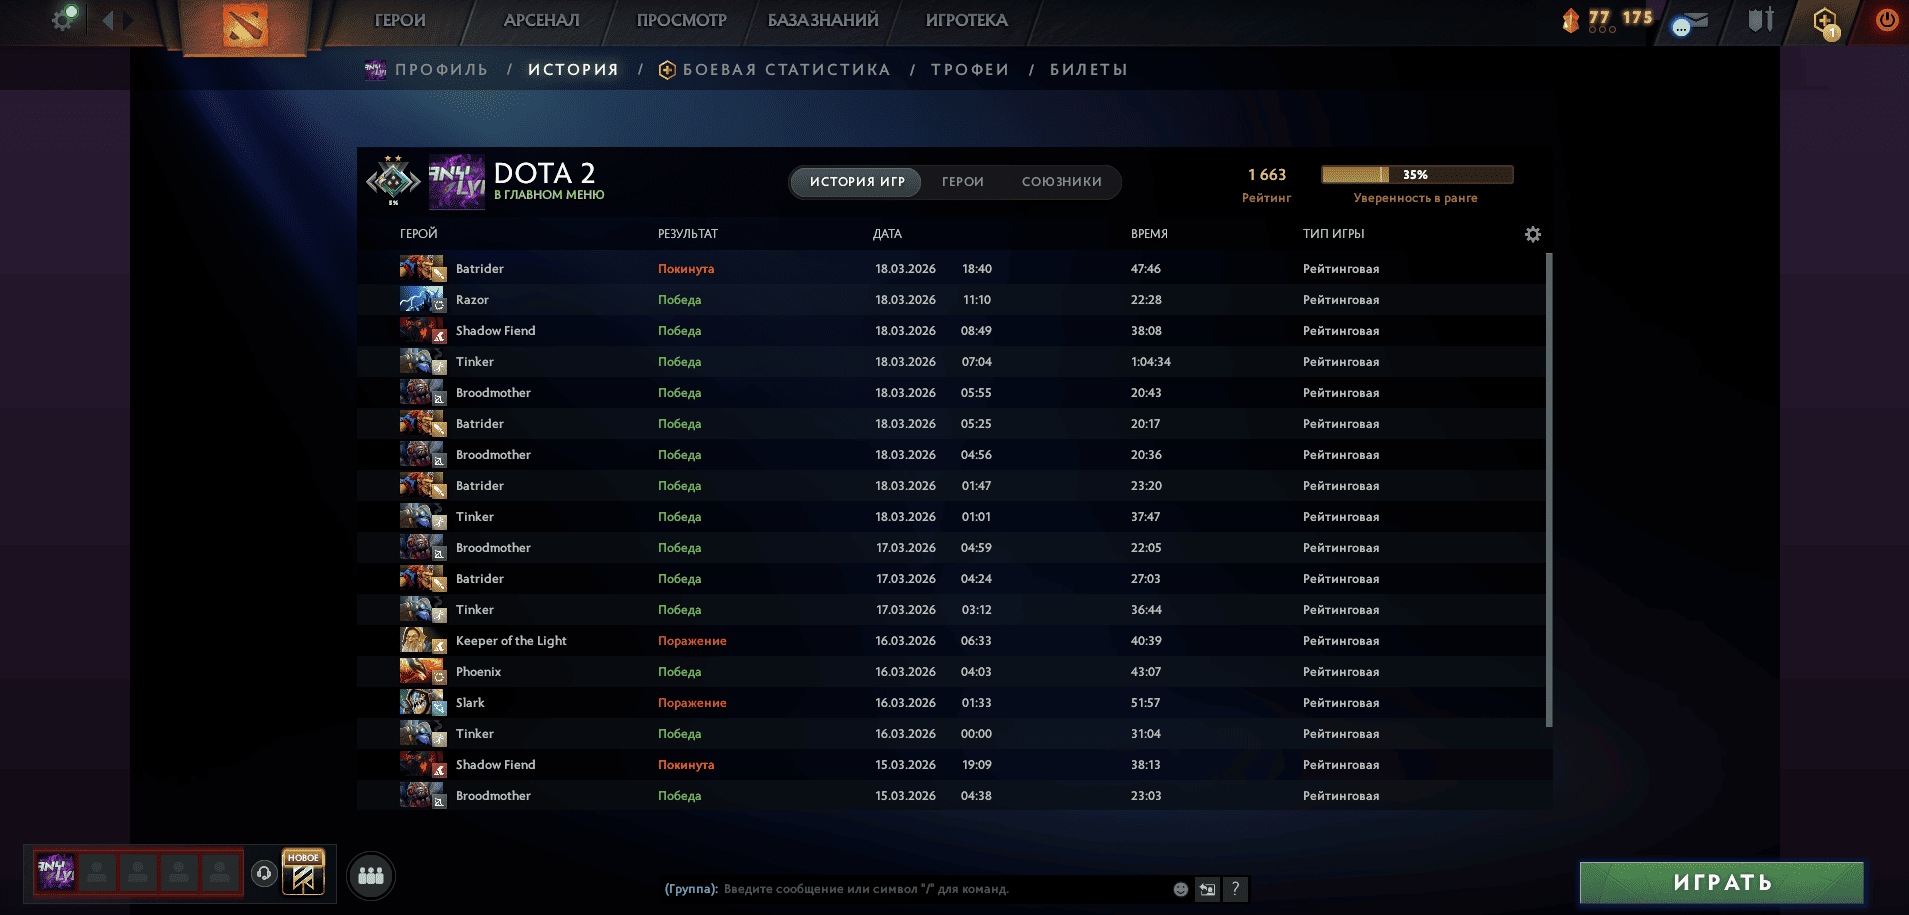Open the armory shield and sword icon

(x=1760, y=18)
